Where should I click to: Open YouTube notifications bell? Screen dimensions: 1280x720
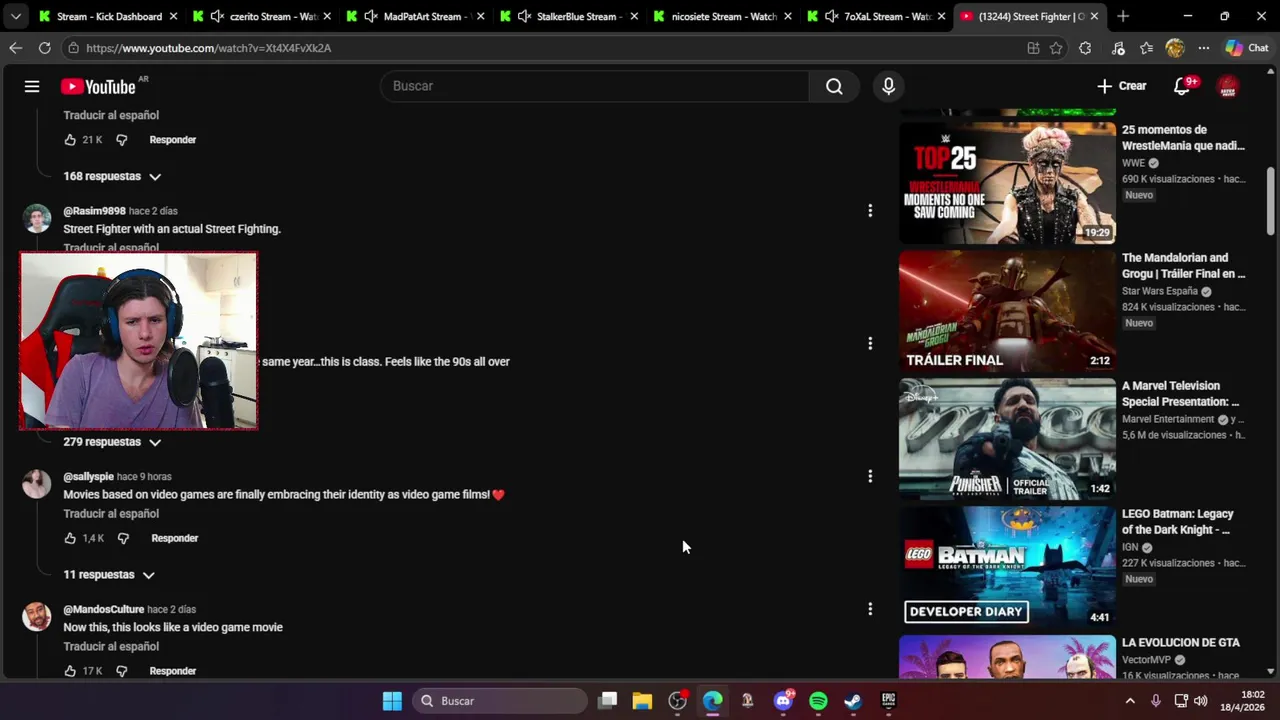coord(1182,86)
